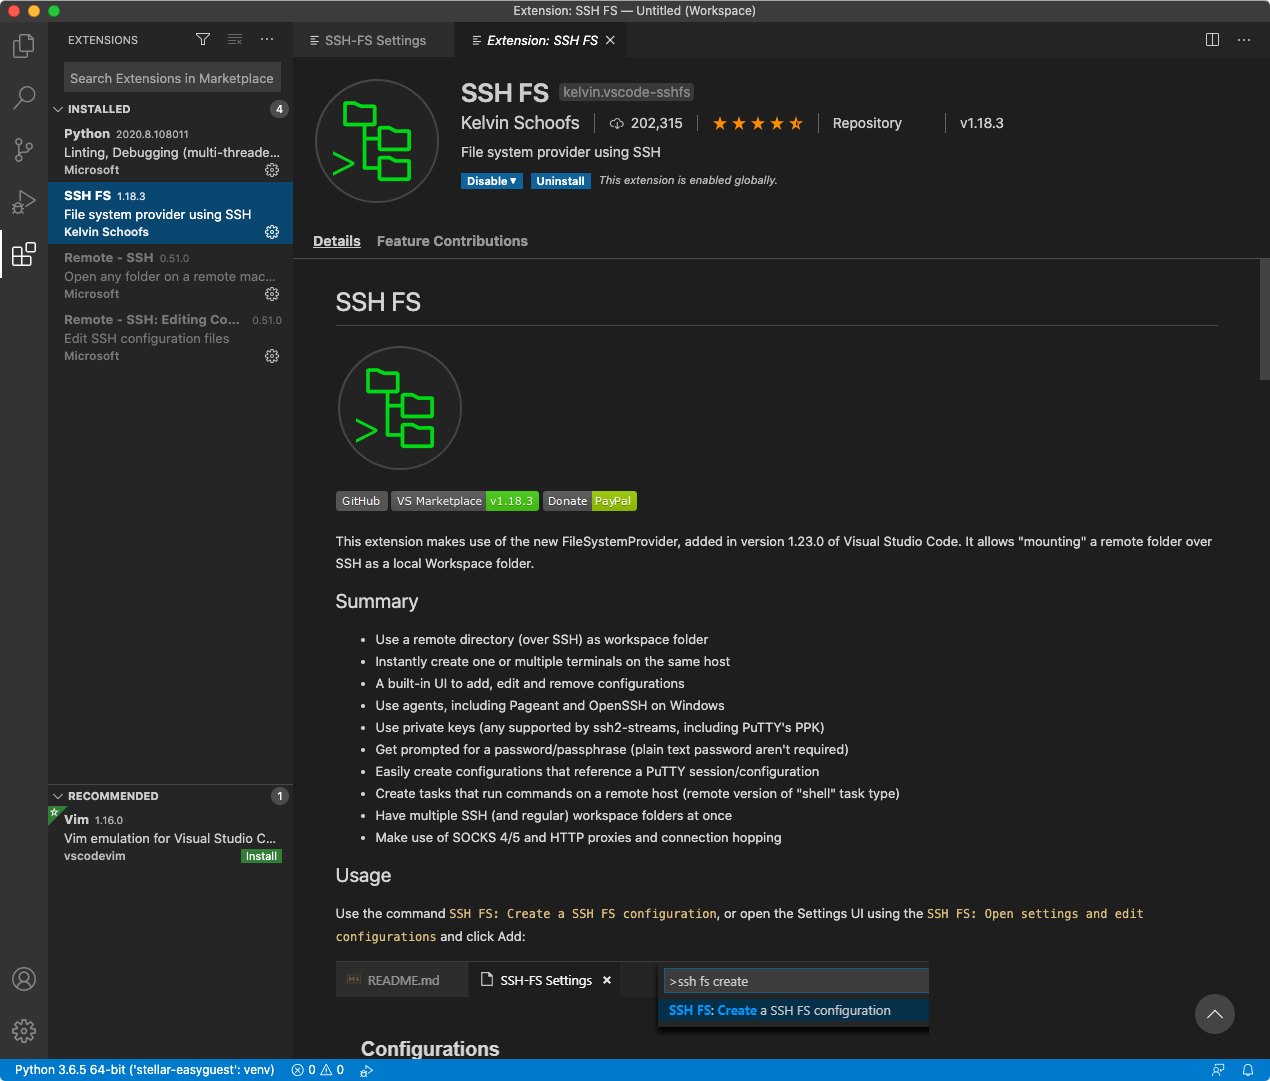Open the Source Control view

pyautogui.click(x=24, y=150)
